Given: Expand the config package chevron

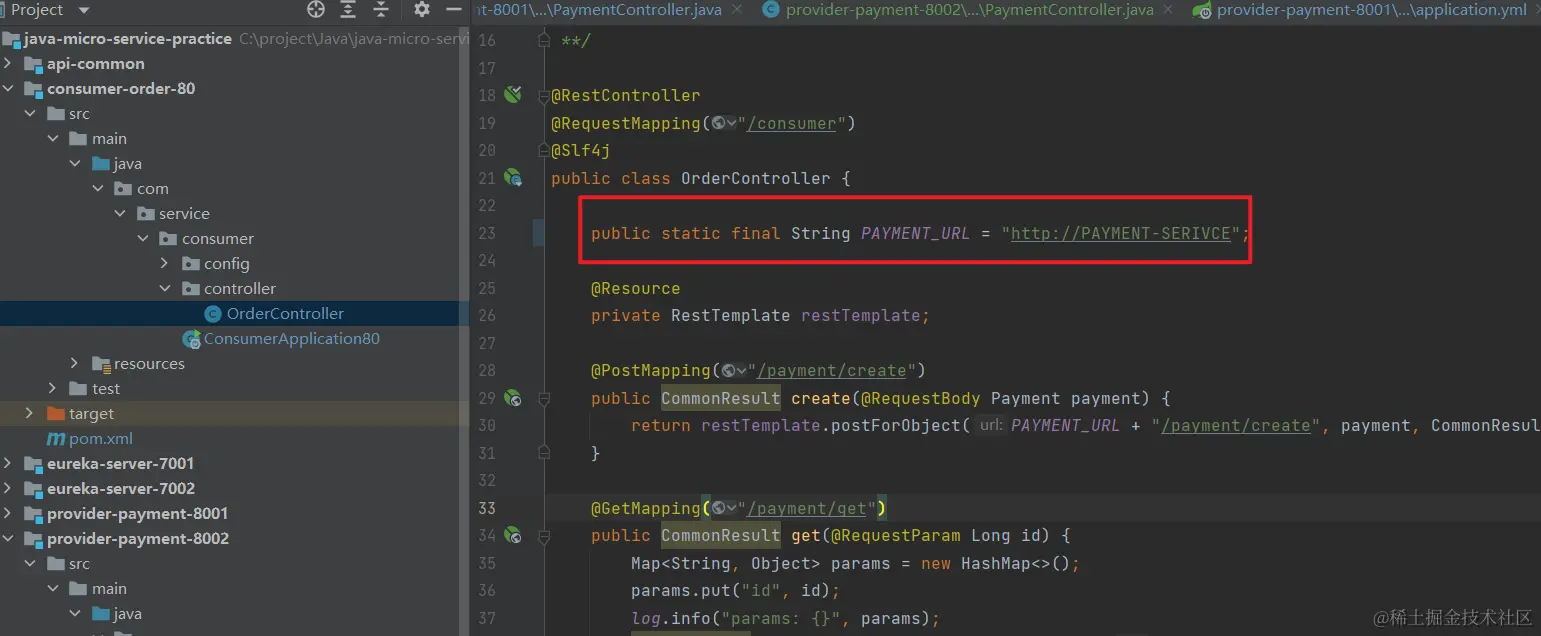Looking at the screenshot, I should click(165, 264).
